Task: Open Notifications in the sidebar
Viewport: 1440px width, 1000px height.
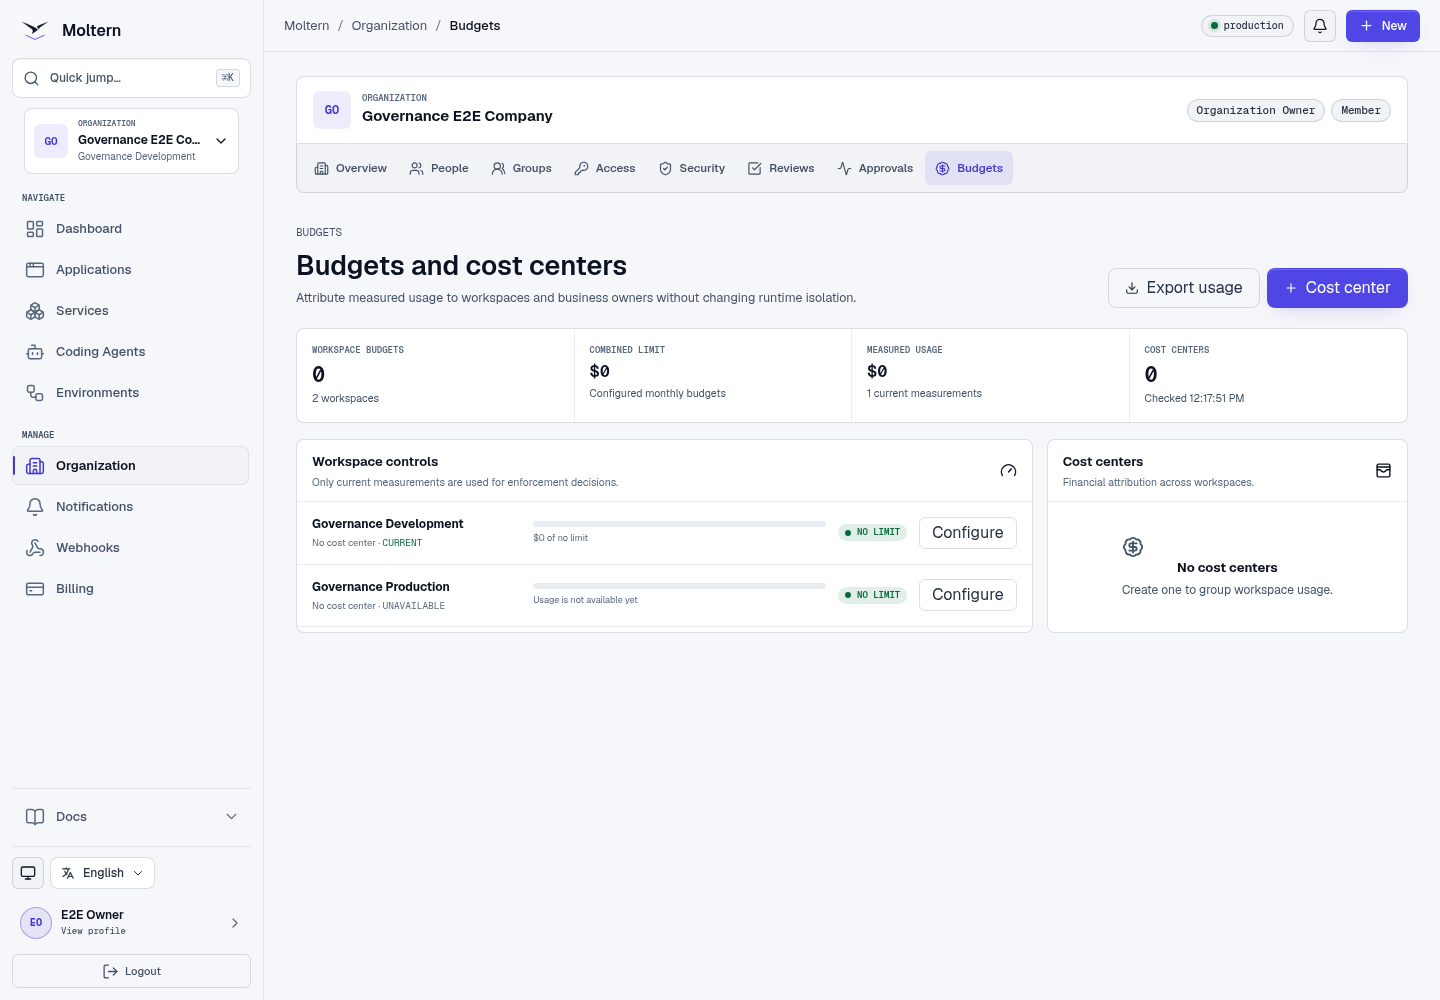Action: point(131,507)
